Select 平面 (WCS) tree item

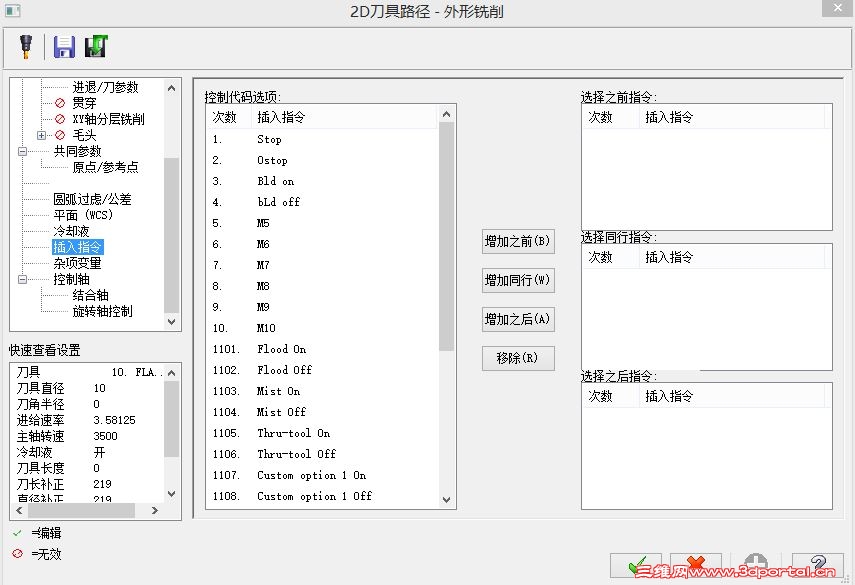(x=83, y=215)
